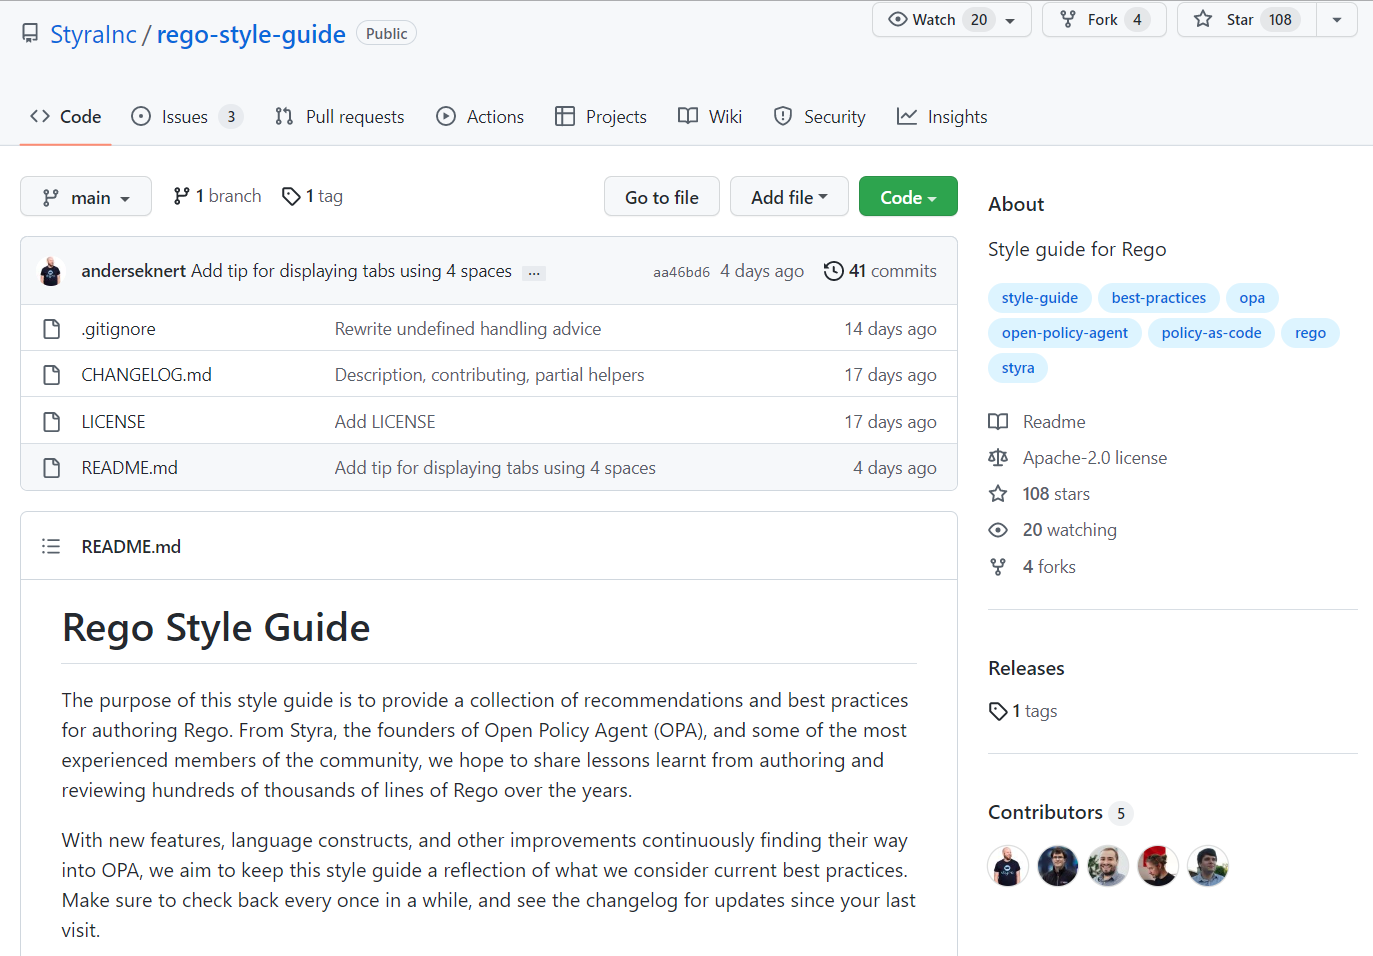This screenshot has height=956, width=1373.
Task: Select the best-practices topic tag
Action: point(1158,298)
